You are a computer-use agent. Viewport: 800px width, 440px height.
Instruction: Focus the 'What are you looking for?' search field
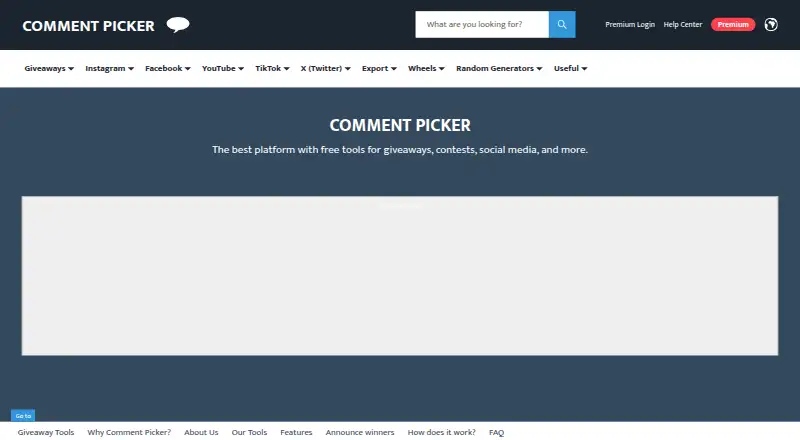point(482,25)
